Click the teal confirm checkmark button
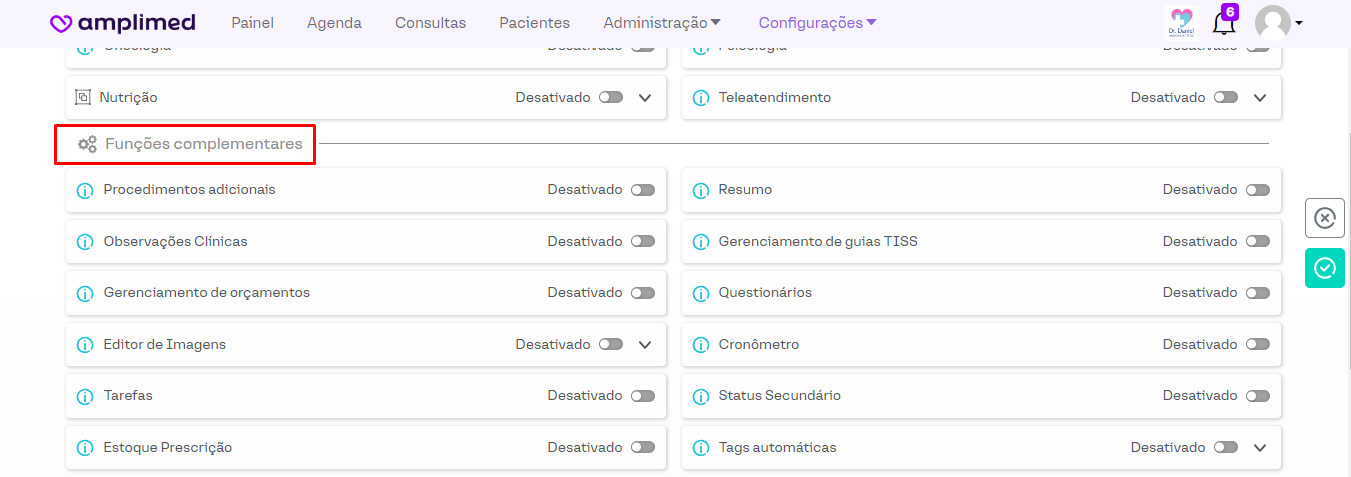This screenshot has width=1351, height=477. click(1324, 268)
